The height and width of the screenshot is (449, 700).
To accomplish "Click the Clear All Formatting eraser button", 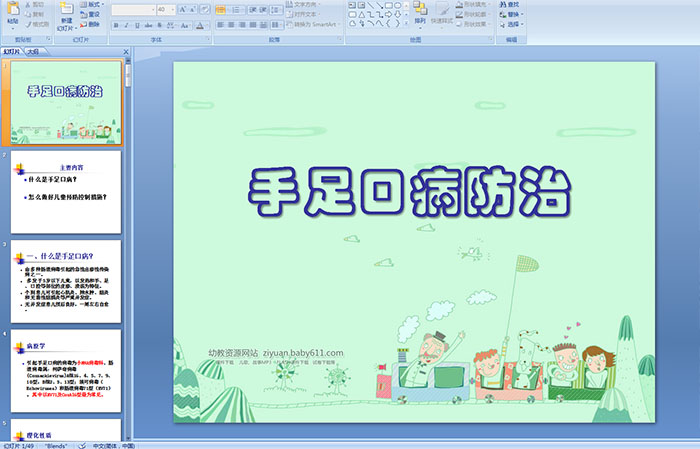I will click(x=205, y=9).
